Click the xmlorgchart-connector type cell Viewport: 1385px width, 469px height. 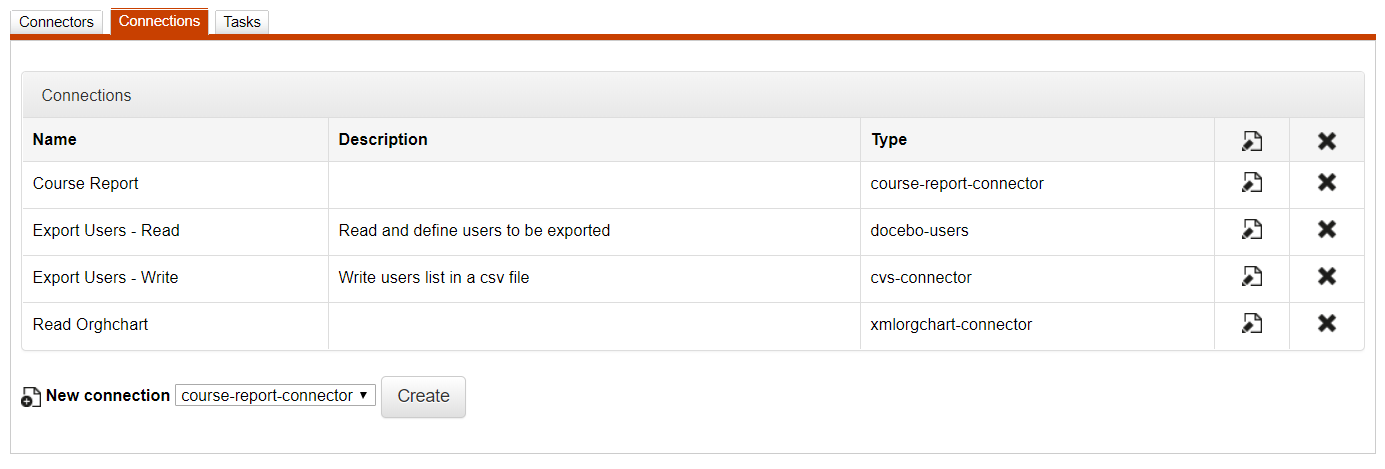pyautogui.click(x=951, y=325)
